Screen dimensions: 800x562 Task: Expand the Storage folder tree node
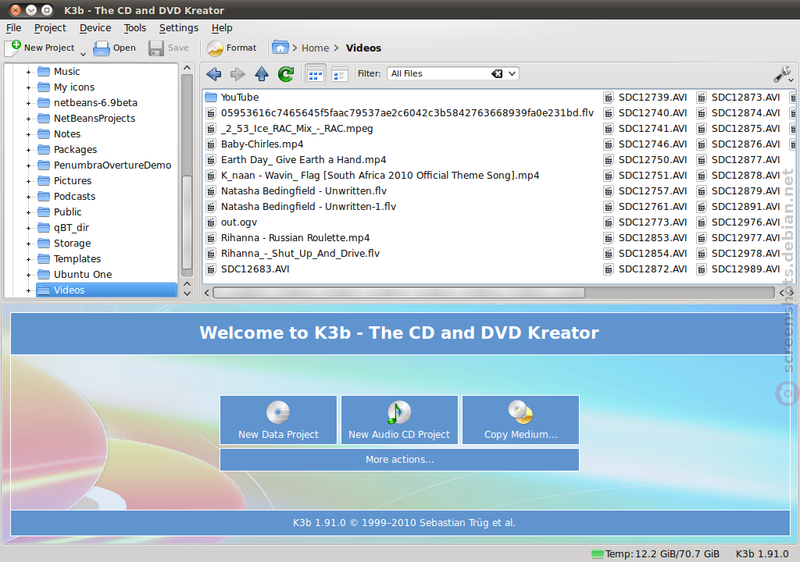29,244
